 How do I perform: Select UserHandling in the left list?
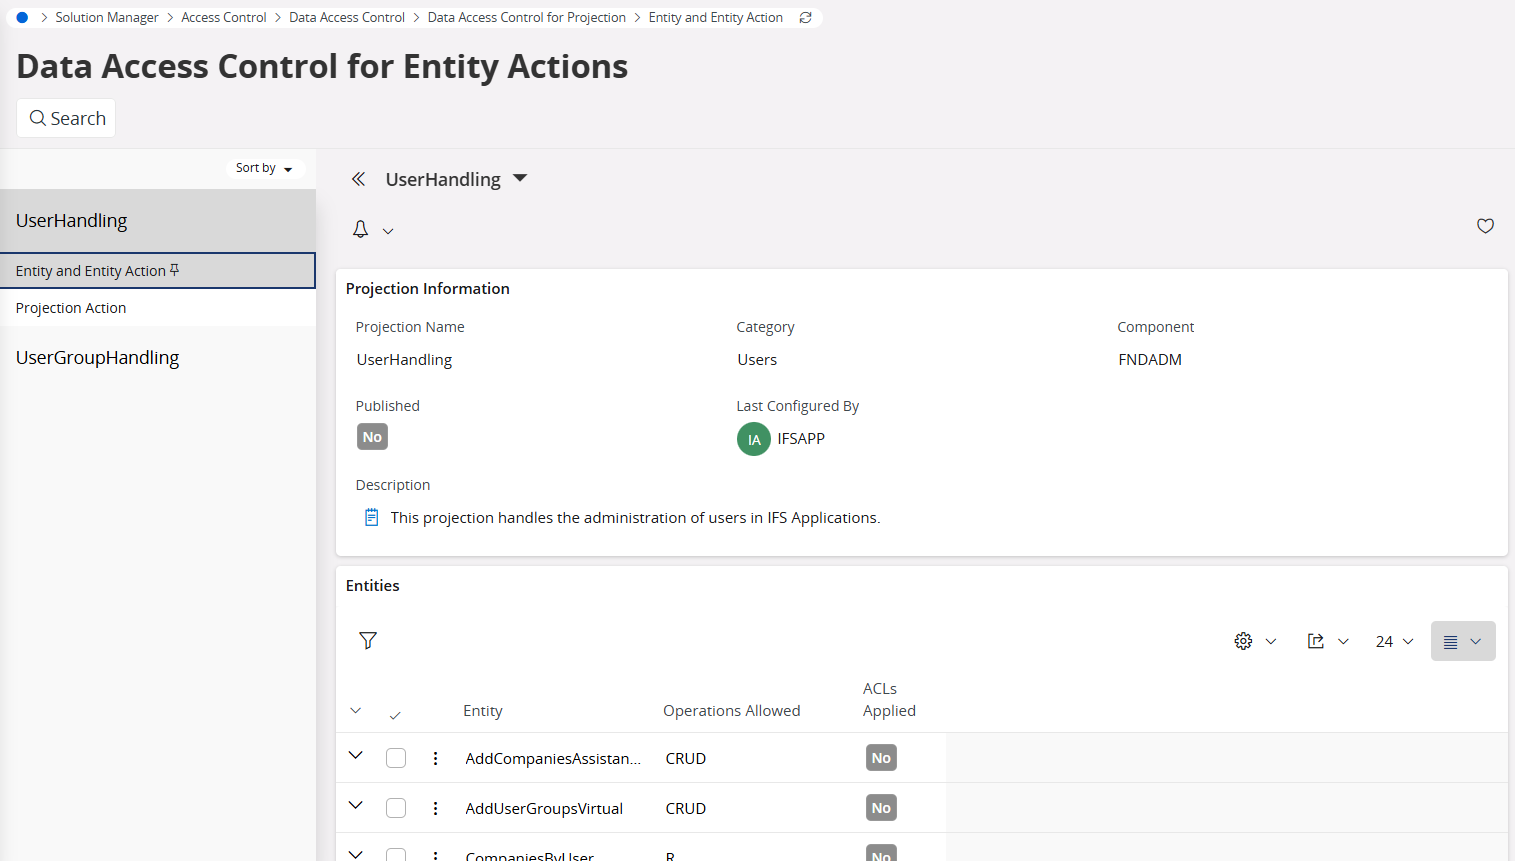(x=158, y=220)
